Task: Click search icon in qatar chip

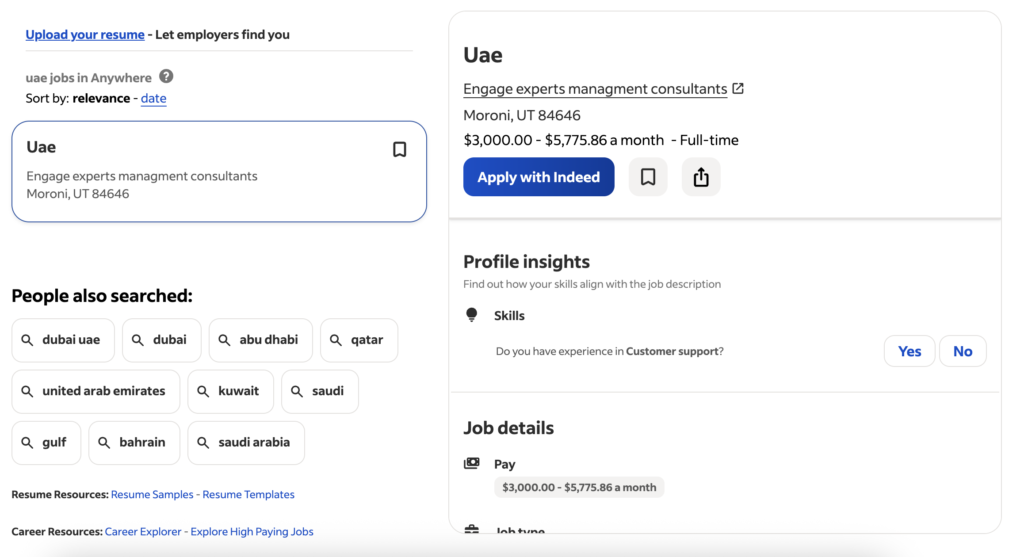Action: coord(336,340)
